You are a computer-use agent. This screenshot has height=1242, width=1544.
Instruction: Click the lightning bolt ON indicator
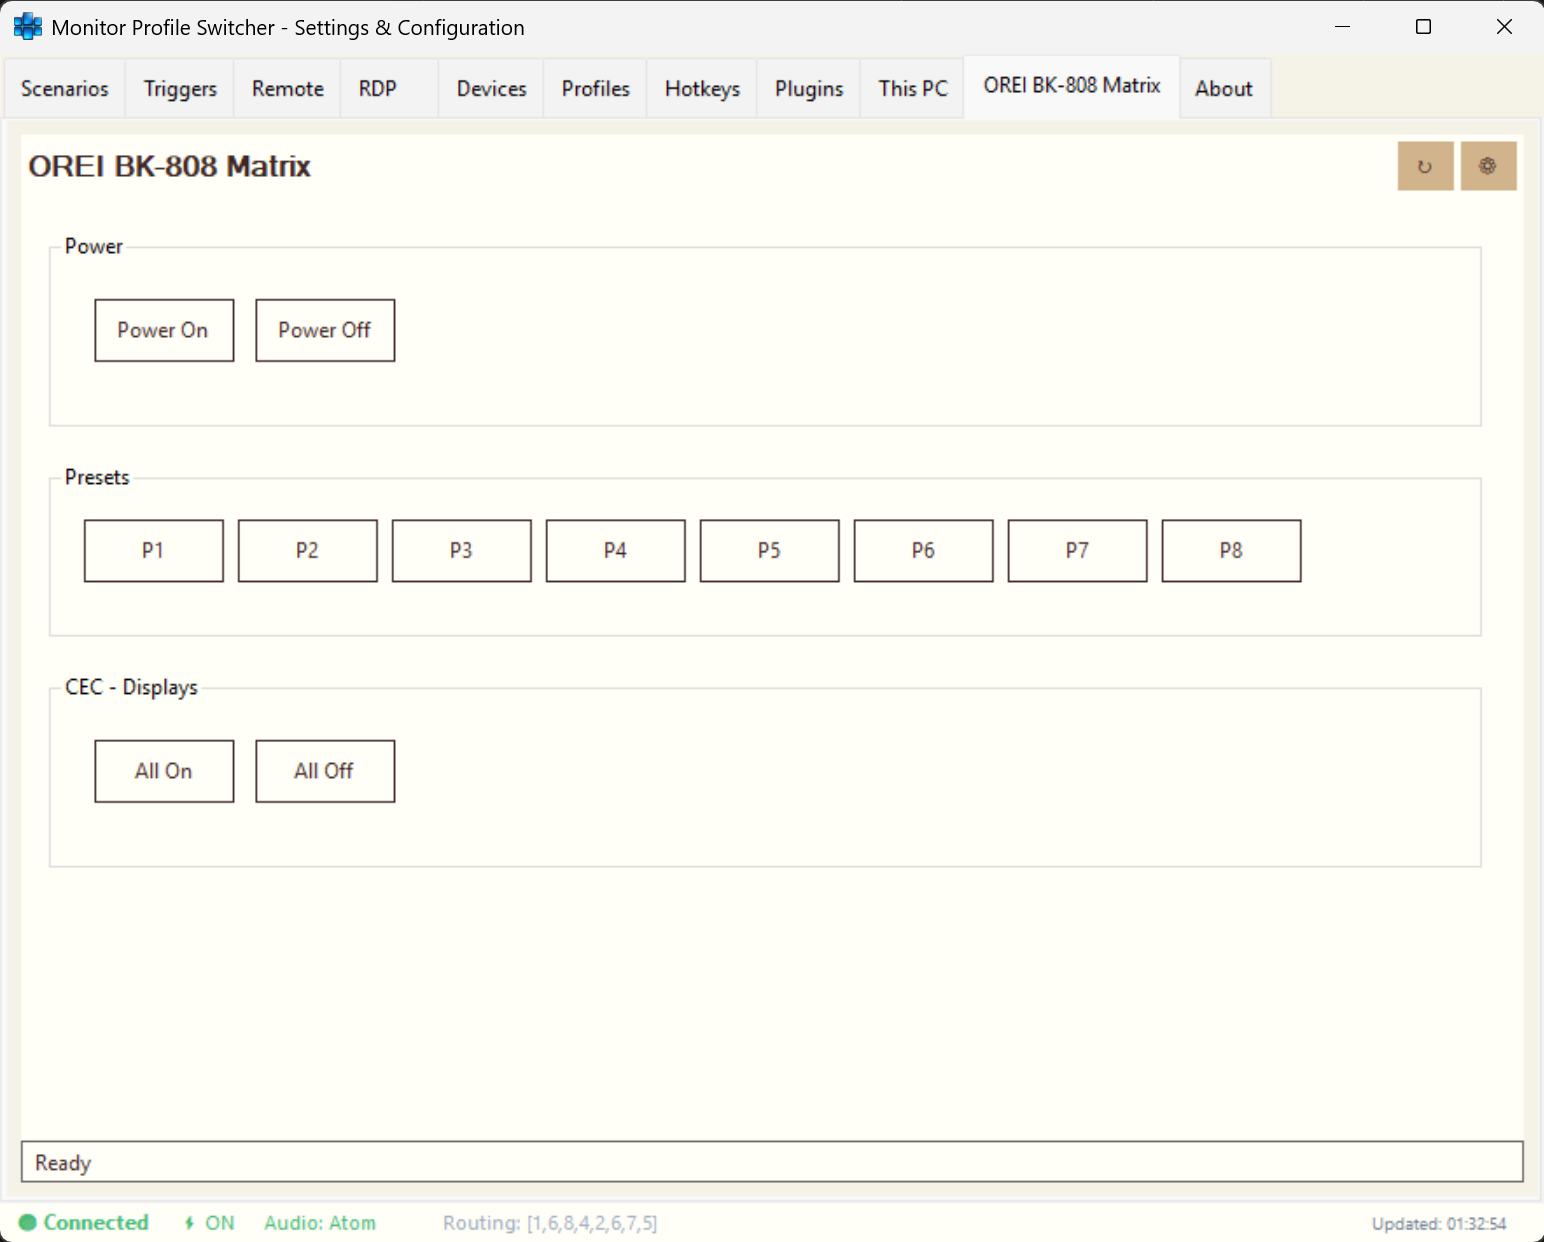207,1222
